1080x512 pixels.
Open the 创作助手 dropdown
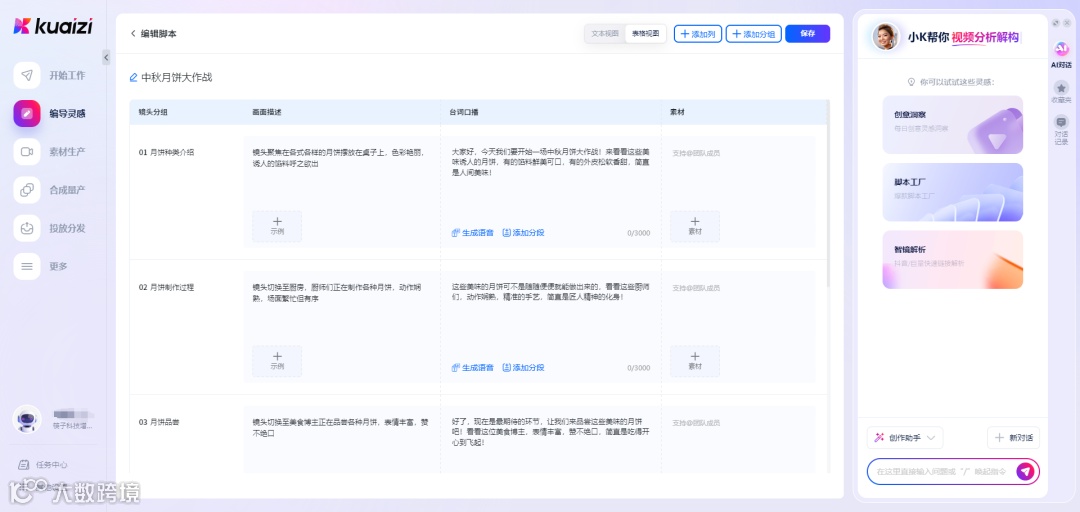(x=905, y=438)
